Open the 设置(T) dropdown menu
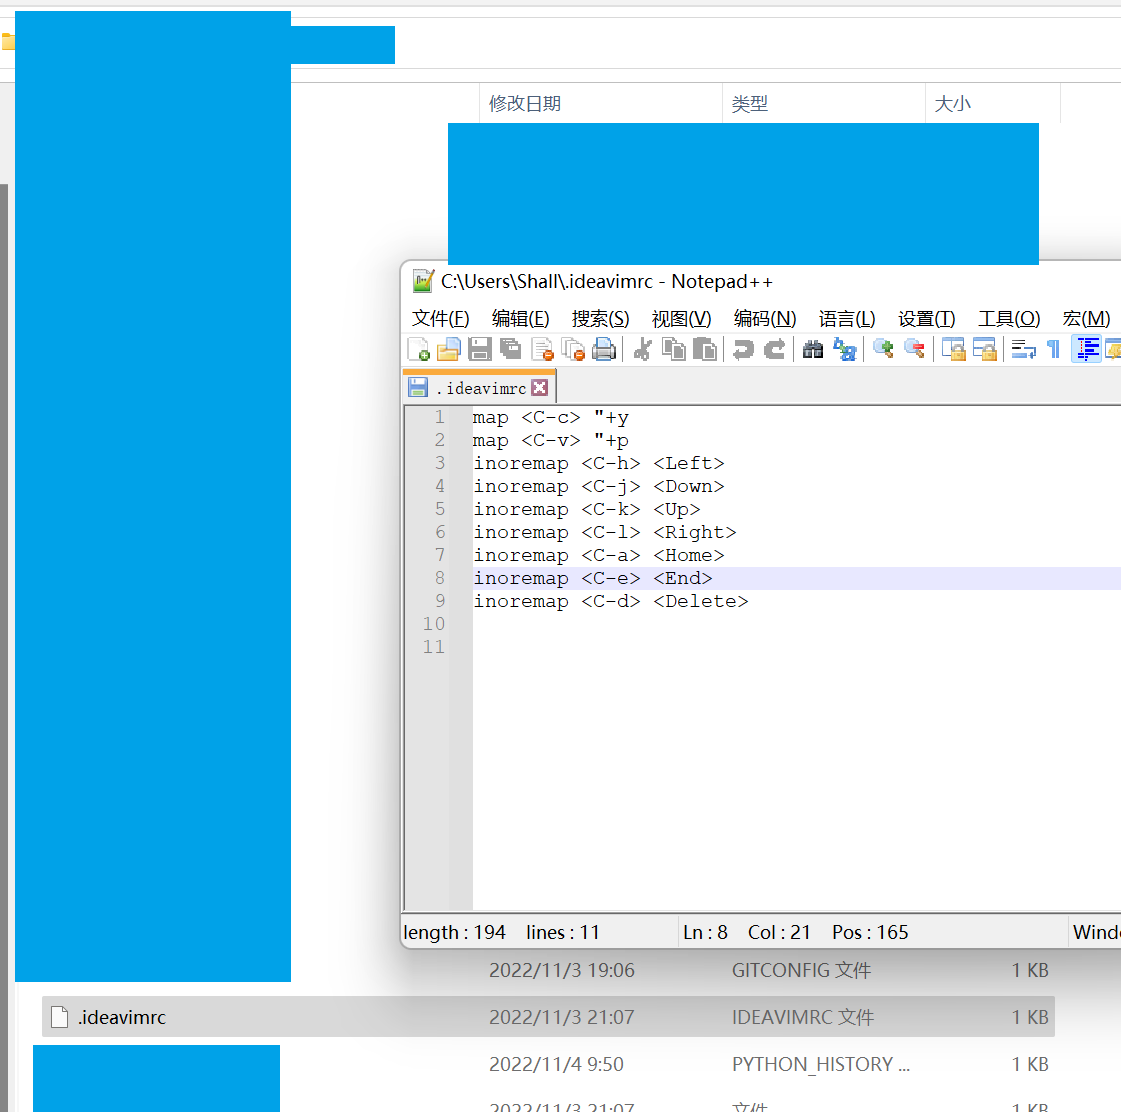 tap(926, 318)
